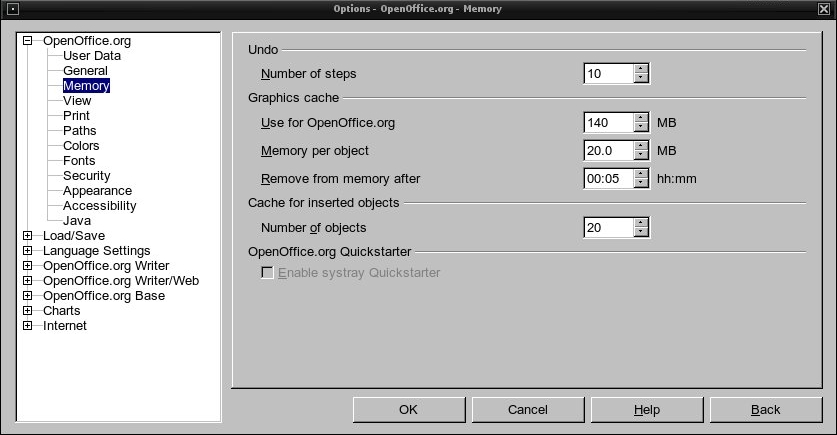This screenshot has width=837, height=435.
Task: Open the Security options page
Action: pyautogui.click(x=86, y=176)
